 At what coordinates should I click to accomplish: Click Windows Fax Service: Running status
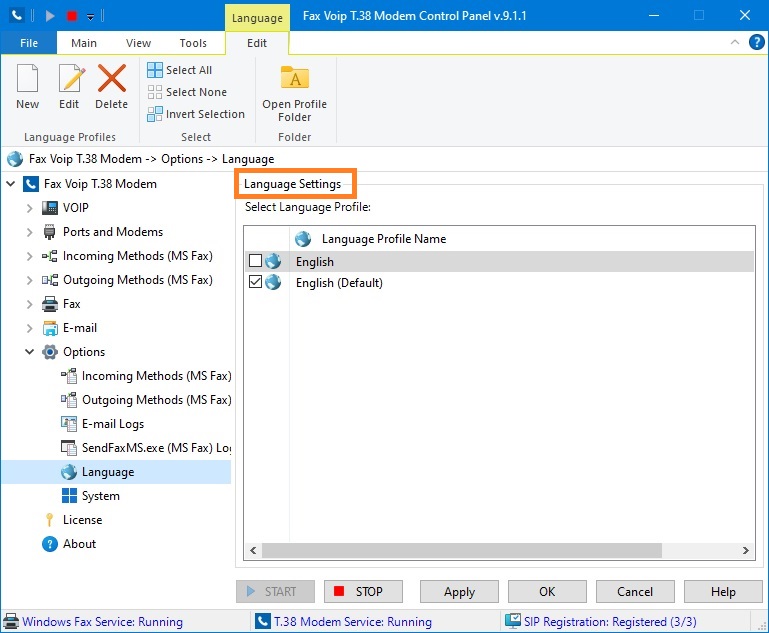pos(103,622)
